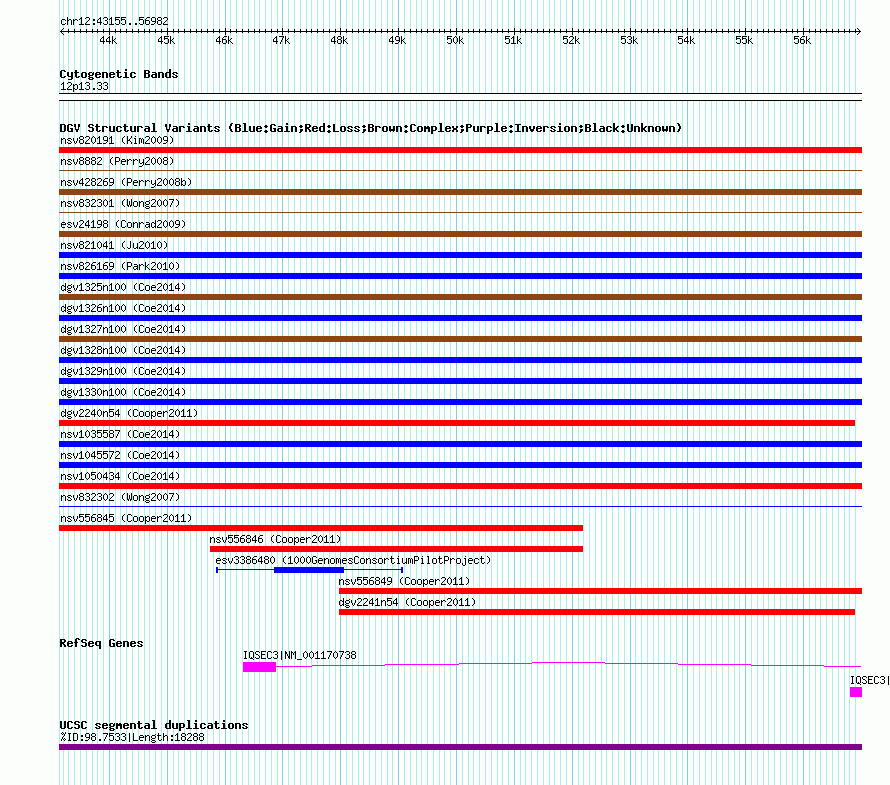The width and height of the screenshot is (890, 785).
Task: Click the UCSC segmental duplications track title
Action: click(x=154, y=725)
